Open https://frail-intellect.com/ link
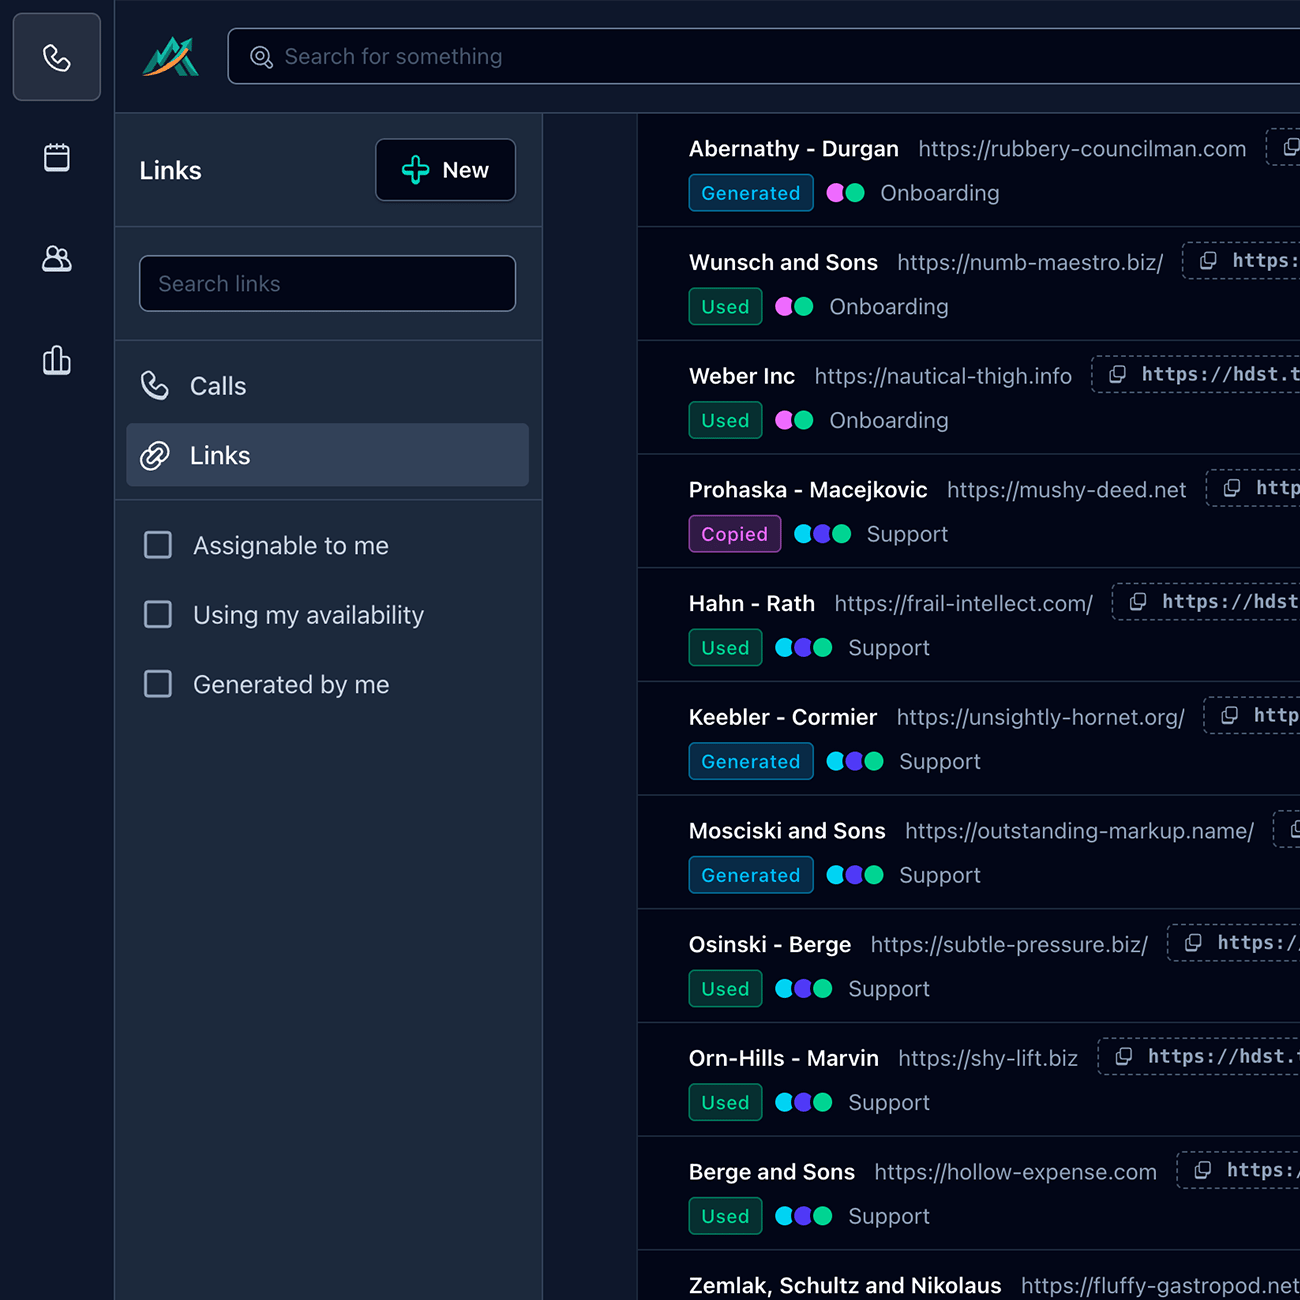Image resolution: width=1300 pixels, height=1300 pixels. 963,604
